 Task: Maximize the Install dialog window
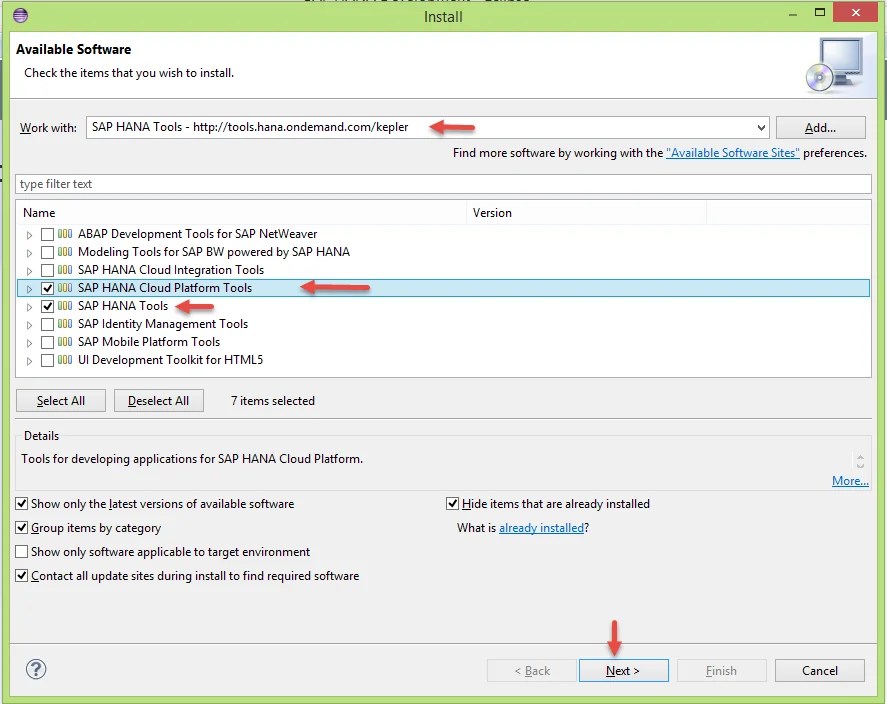click(x=820, y=12)
